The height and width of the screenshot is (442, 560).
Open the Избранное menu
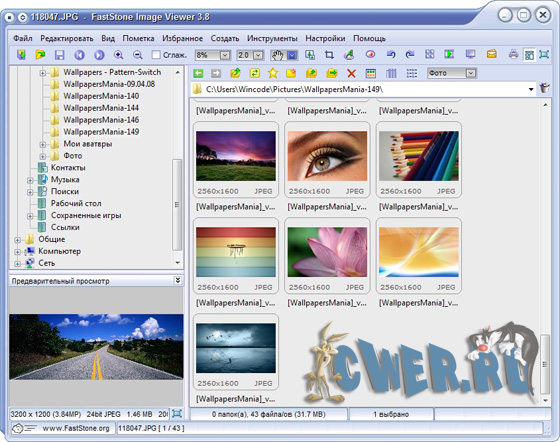pyautogui.click(x=182, y=38)
